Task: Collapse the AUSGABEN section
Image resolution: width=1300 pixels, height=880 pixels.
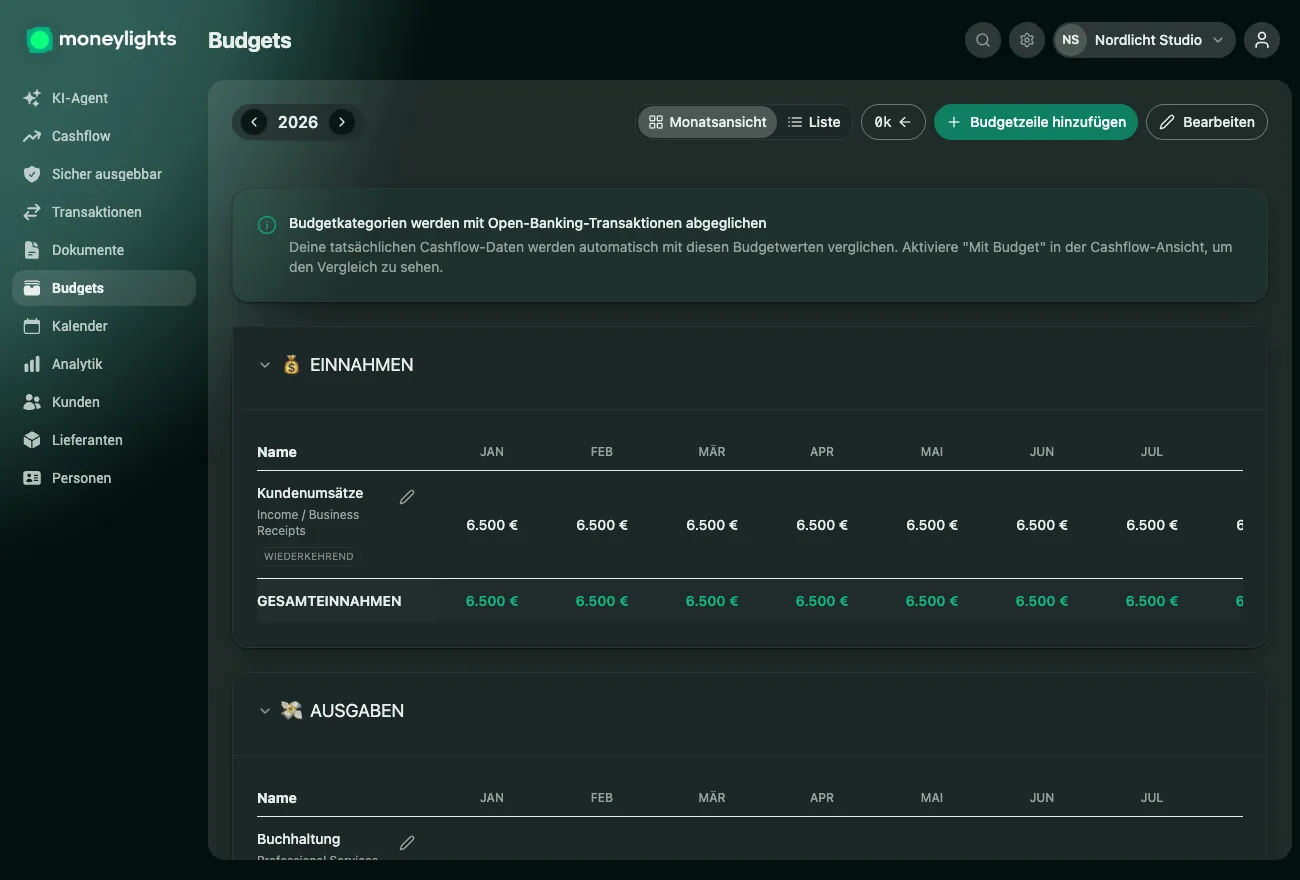Action: pyautogui.click(x=265, y=711)
